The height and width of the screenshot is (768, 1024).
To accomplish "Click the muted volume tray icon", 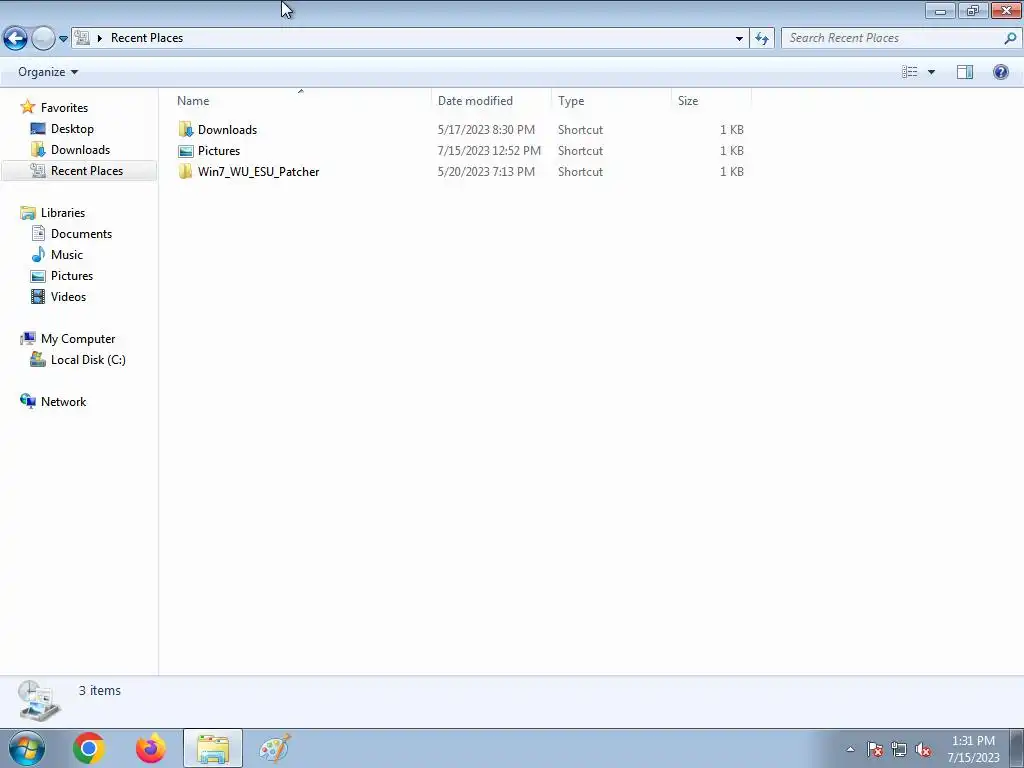I will 923,749.
